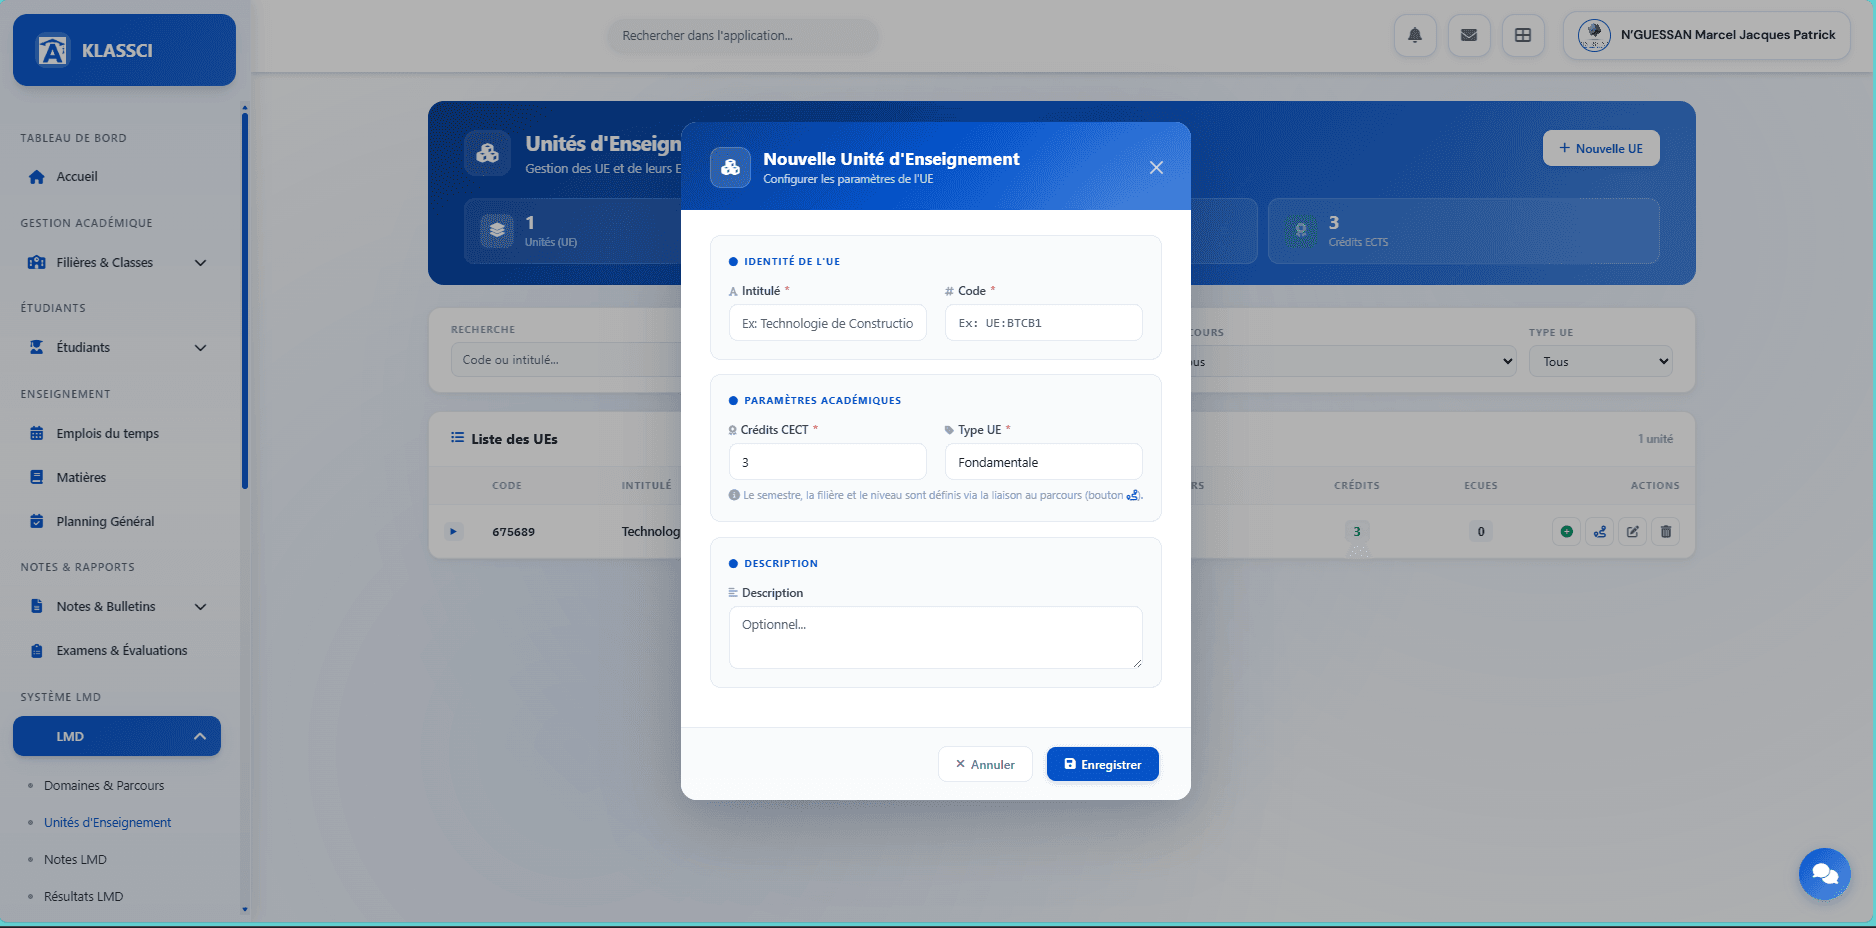Screen dimensions: 1876x928
Task: Click the Intitulé input field
Action: (827, 324)
